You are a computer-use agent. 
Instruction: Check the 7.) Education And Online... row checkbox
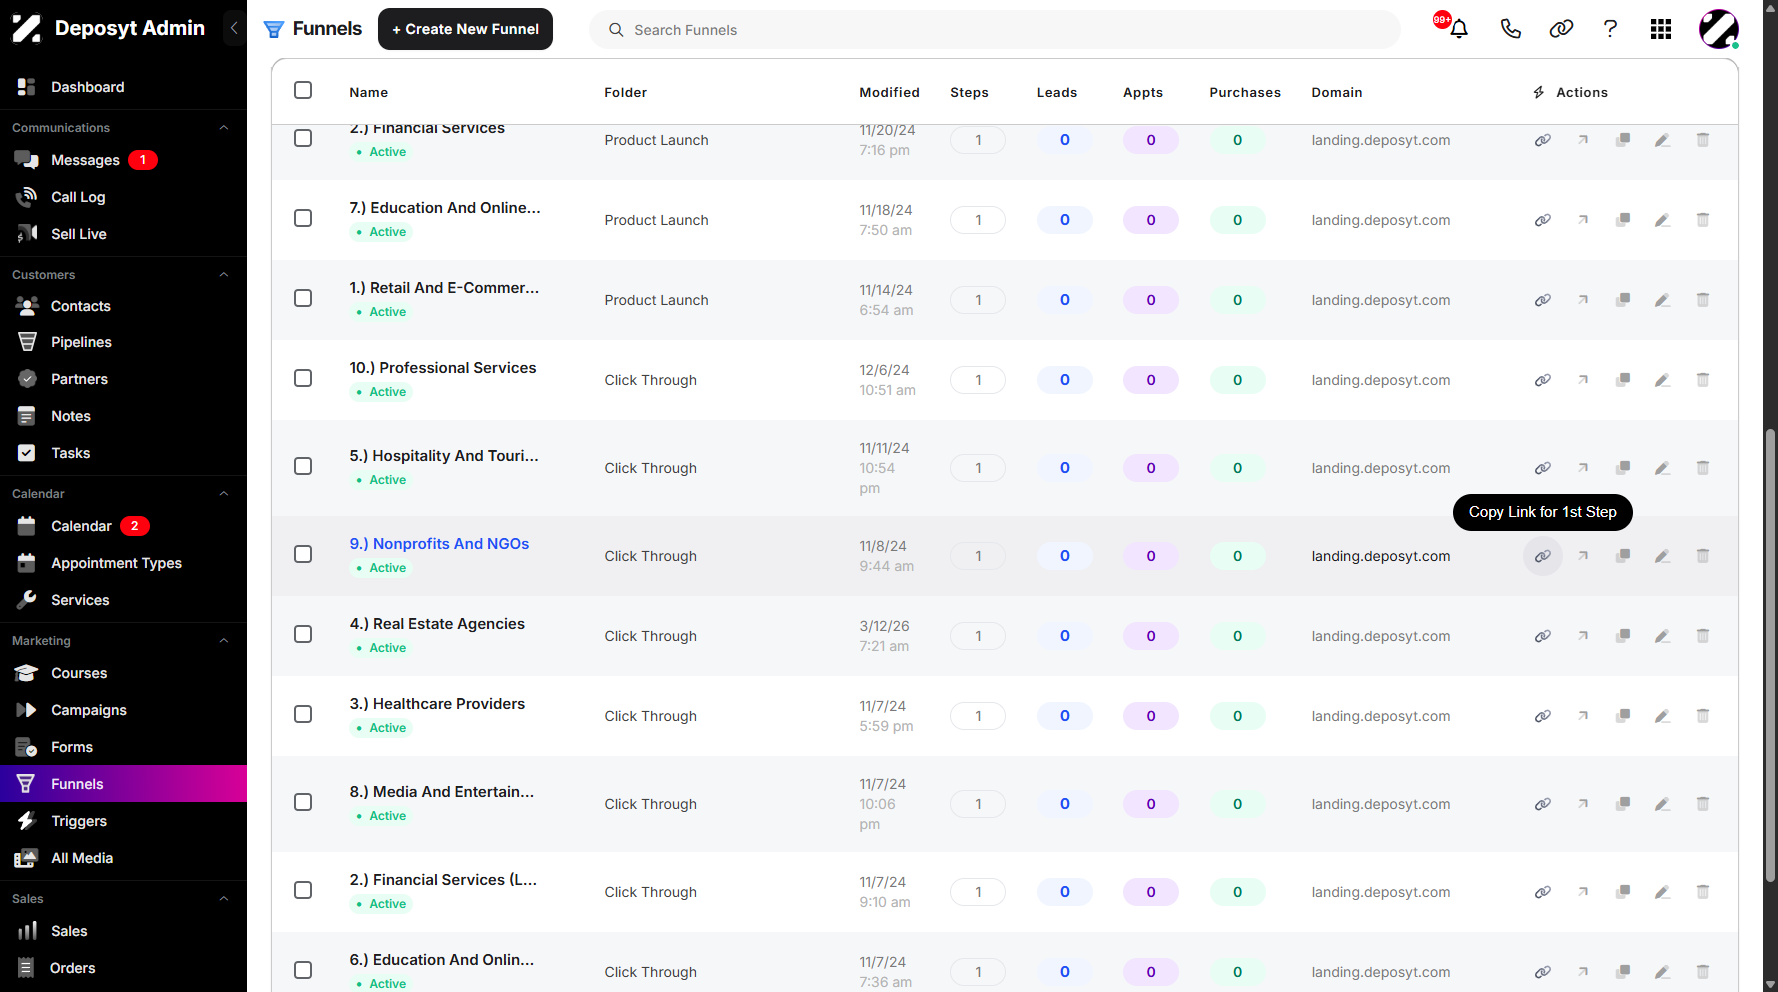(303, 218)
